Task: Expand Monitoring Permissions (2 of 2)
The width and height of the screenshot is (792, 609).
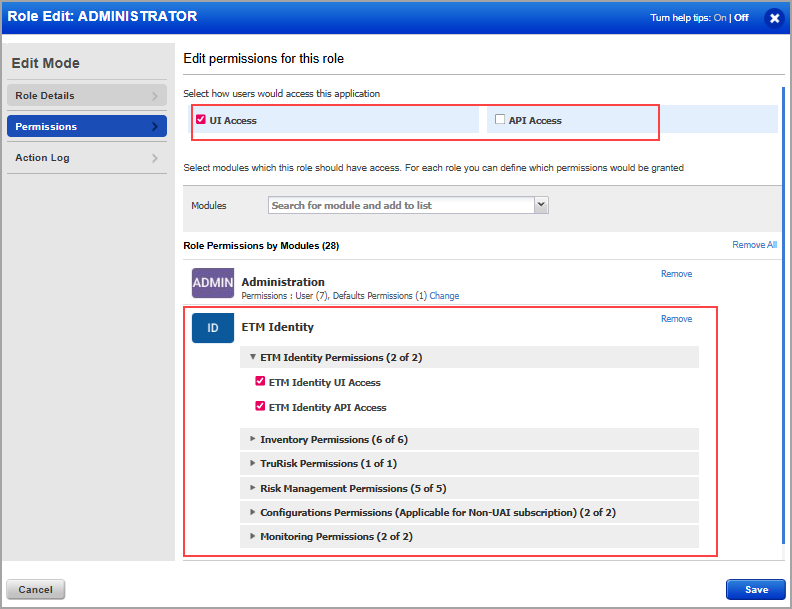Action: [469, 537]
